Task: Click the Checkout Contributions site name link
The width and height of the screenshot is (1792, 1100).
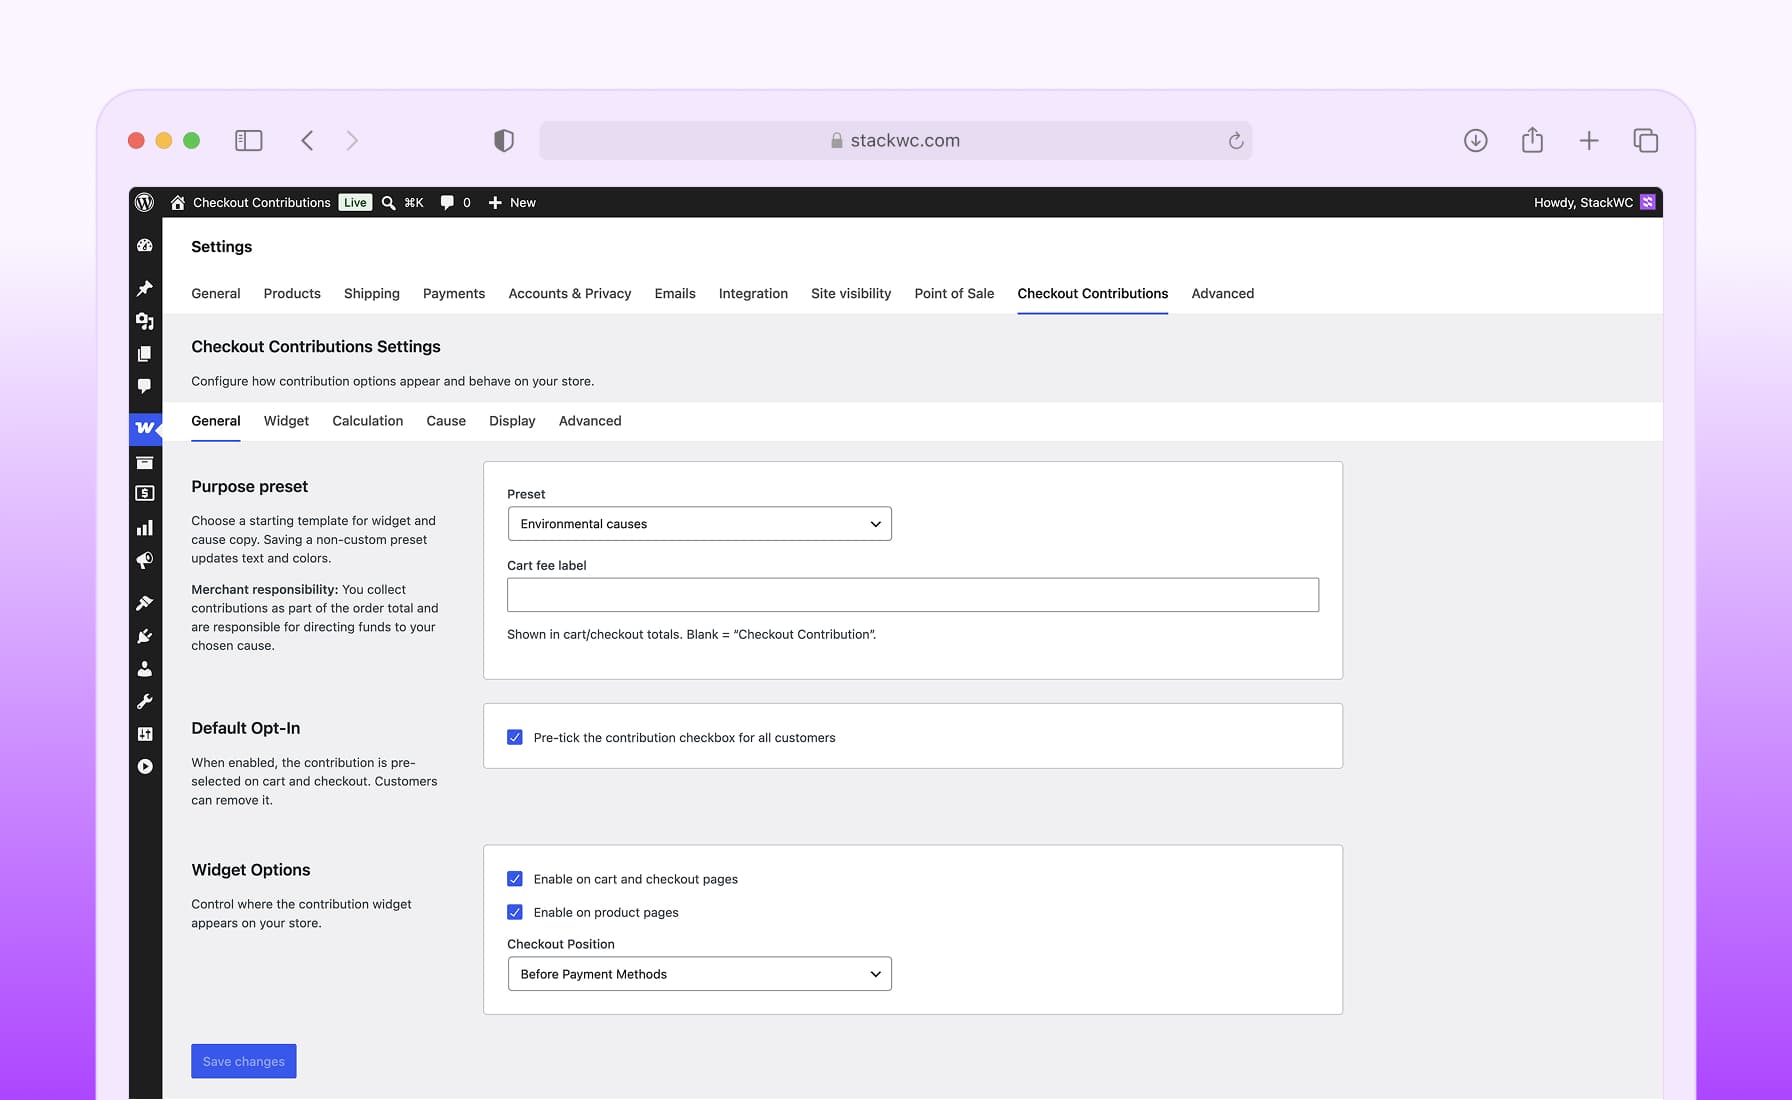Action: coord(262,202)
